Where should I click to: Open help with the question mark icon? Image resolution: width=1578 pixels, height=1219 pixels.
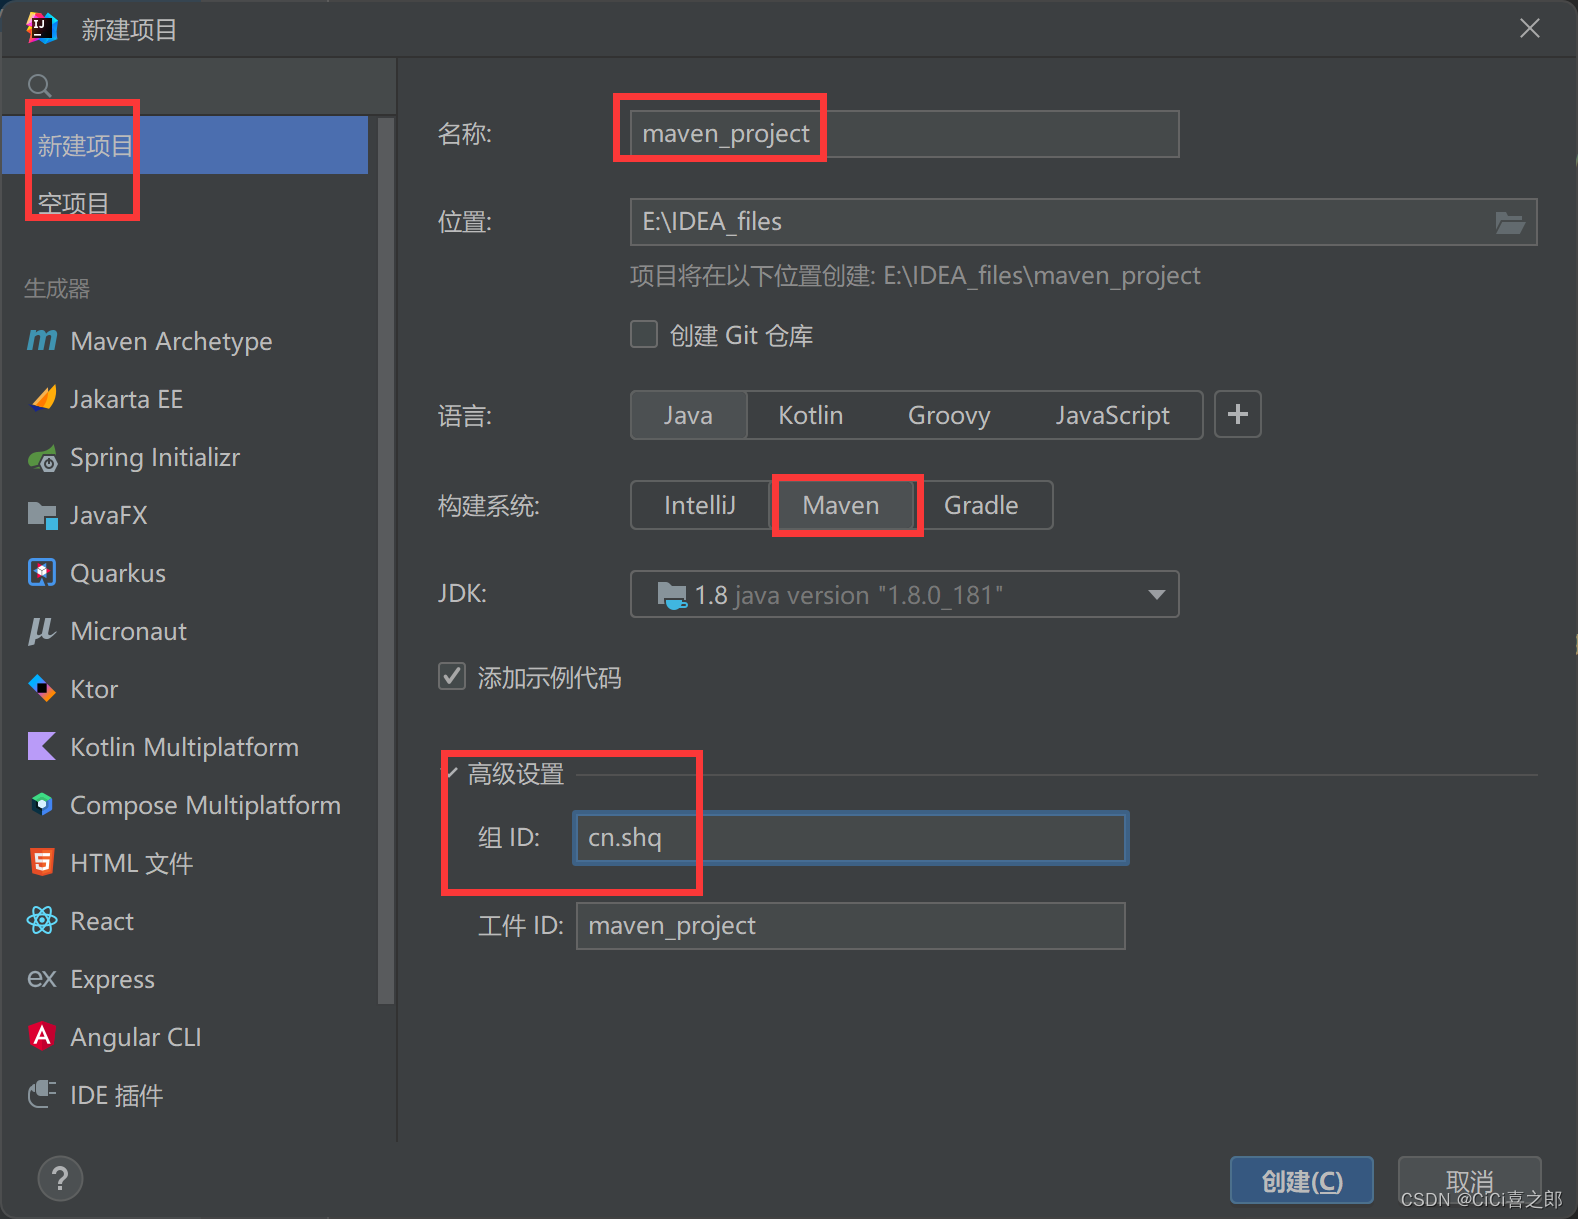pos(60,1179)
